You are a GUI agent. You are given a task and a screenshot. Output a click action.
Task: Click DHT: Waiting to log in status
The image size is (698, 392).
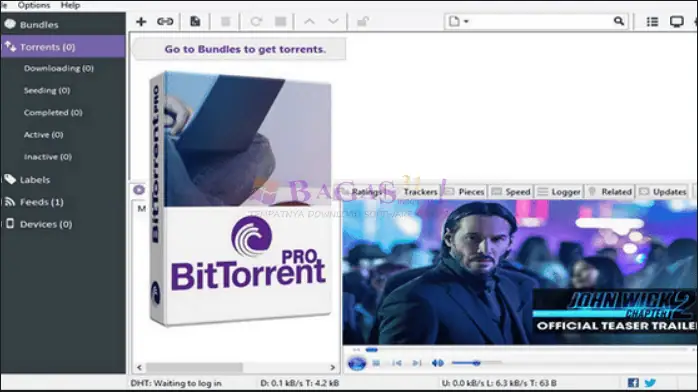tap(176, 383)
